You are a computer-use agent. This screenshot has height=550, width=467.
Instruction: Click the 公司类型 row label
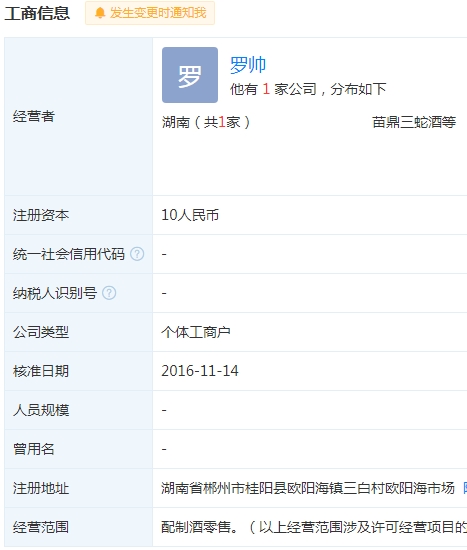pyautogui.click(x=41, y=332)
